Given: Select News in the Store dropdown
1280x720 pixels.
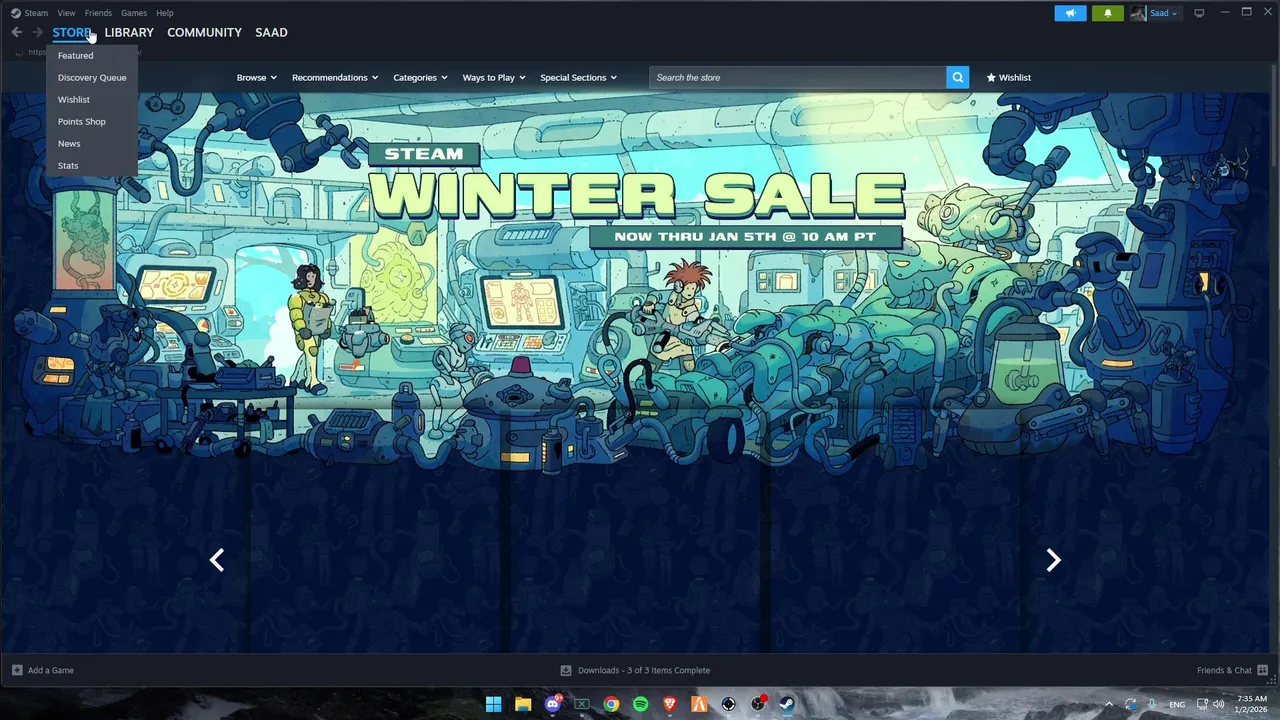Looking at the screenshot, I should [x=91, y=143].
